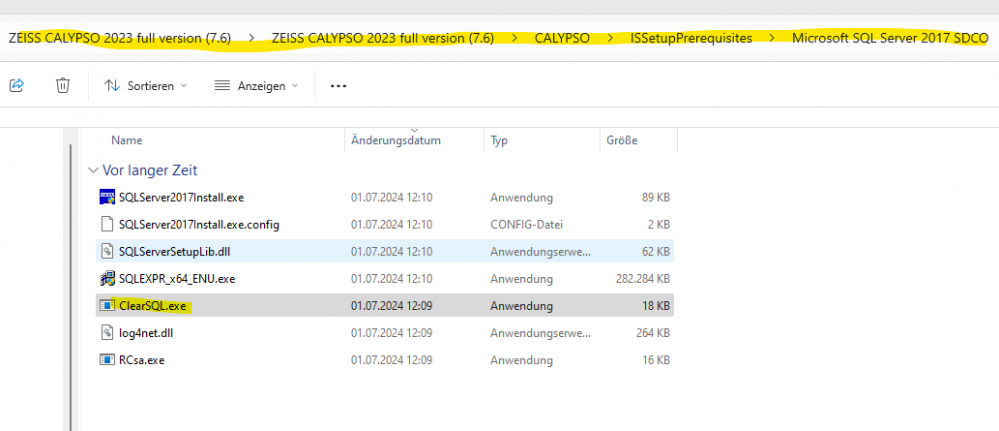
Task: Click the RCsa.exe application icon
Action: pos(107,360)
